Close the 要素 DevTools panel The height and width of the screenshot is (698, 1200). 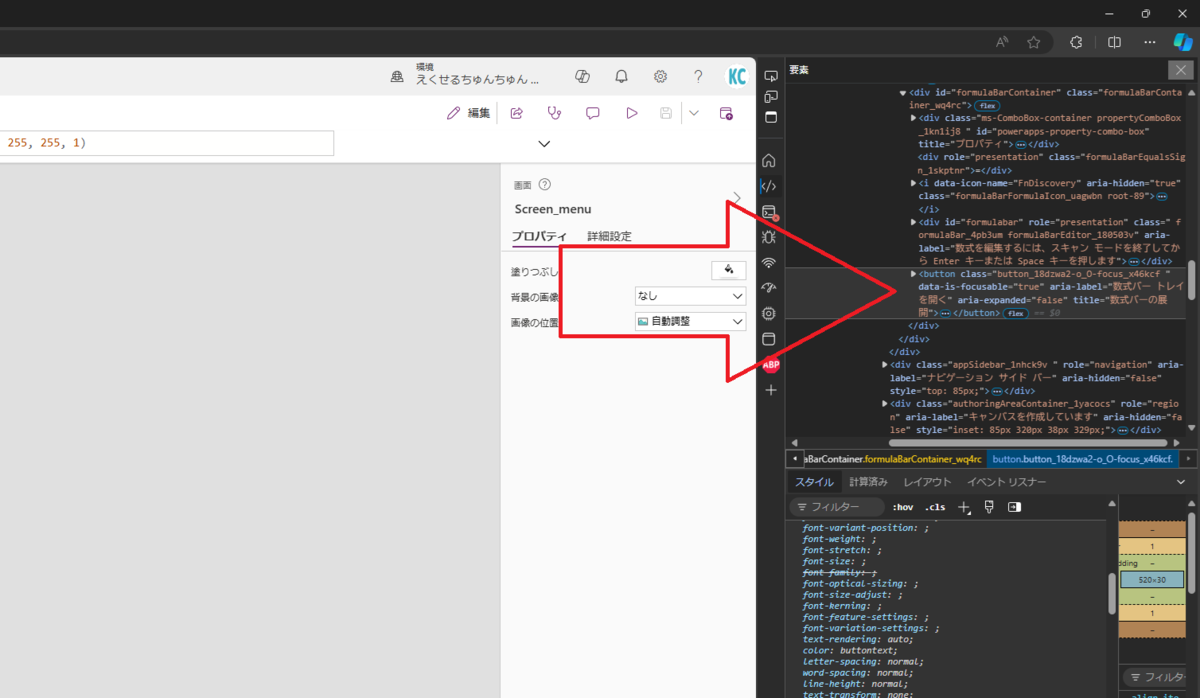pyautogui.click(x=1181, y=70)
